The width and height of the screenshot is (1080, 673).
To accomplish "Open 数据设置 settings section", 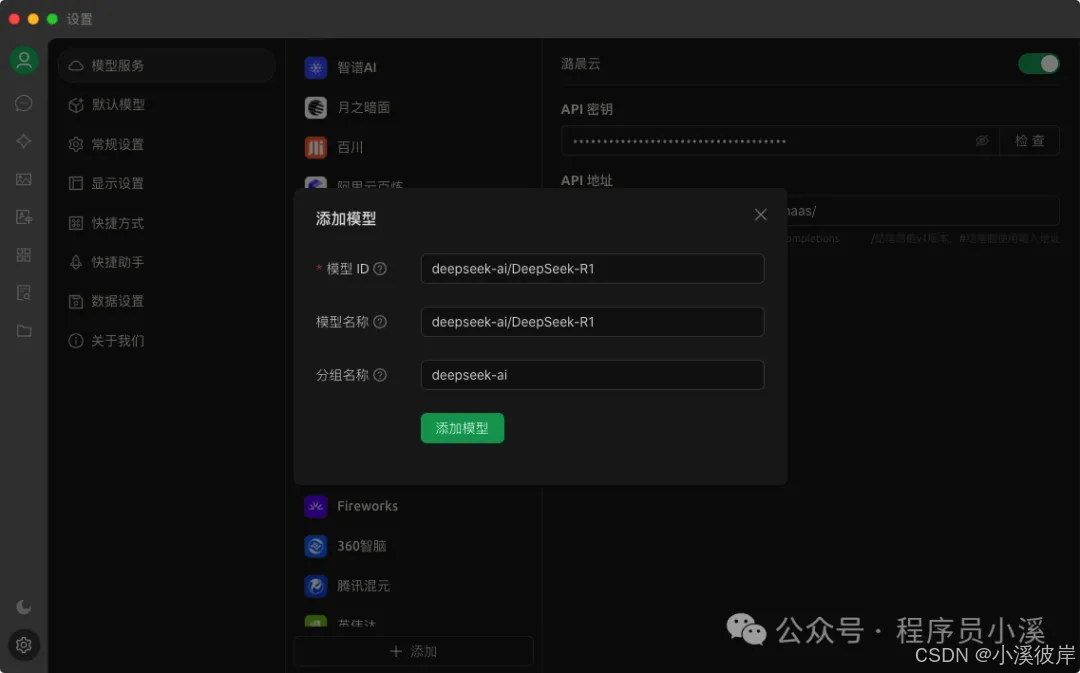I will click(167, 301).
